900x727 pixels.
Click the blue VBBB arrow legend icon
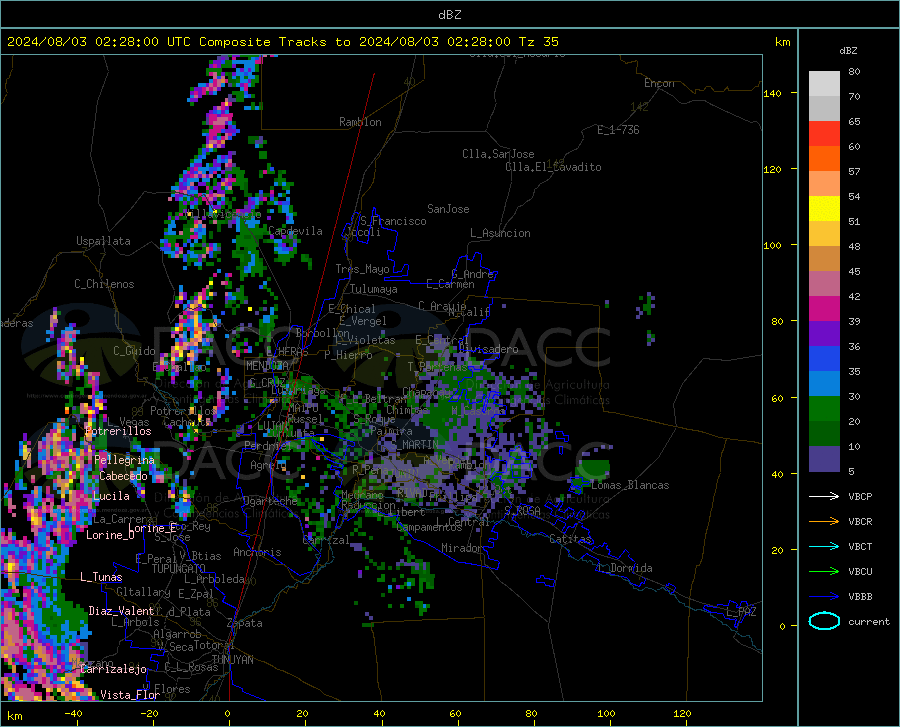(x=824, y=596)
